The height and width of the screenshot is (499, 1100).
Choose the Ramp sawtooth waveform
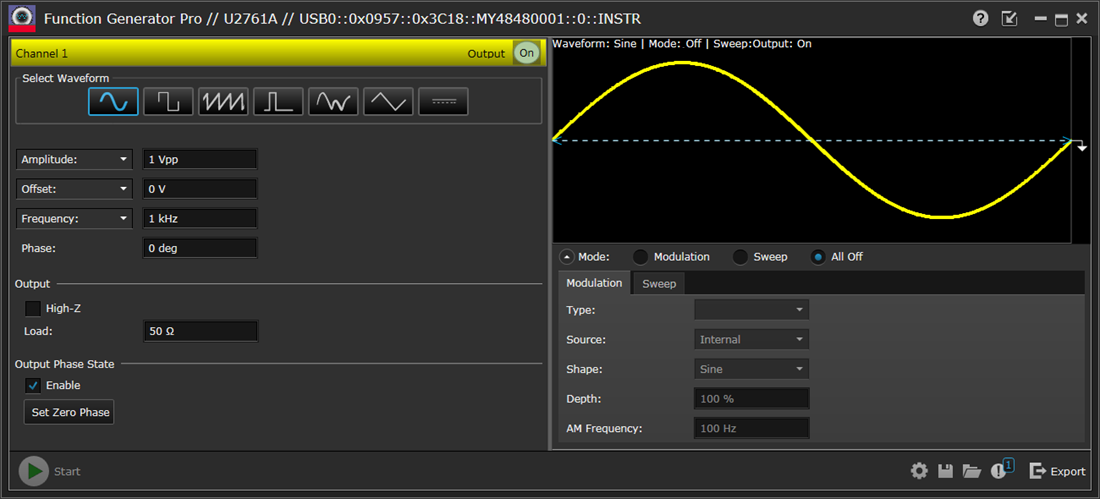pos(223,101)
